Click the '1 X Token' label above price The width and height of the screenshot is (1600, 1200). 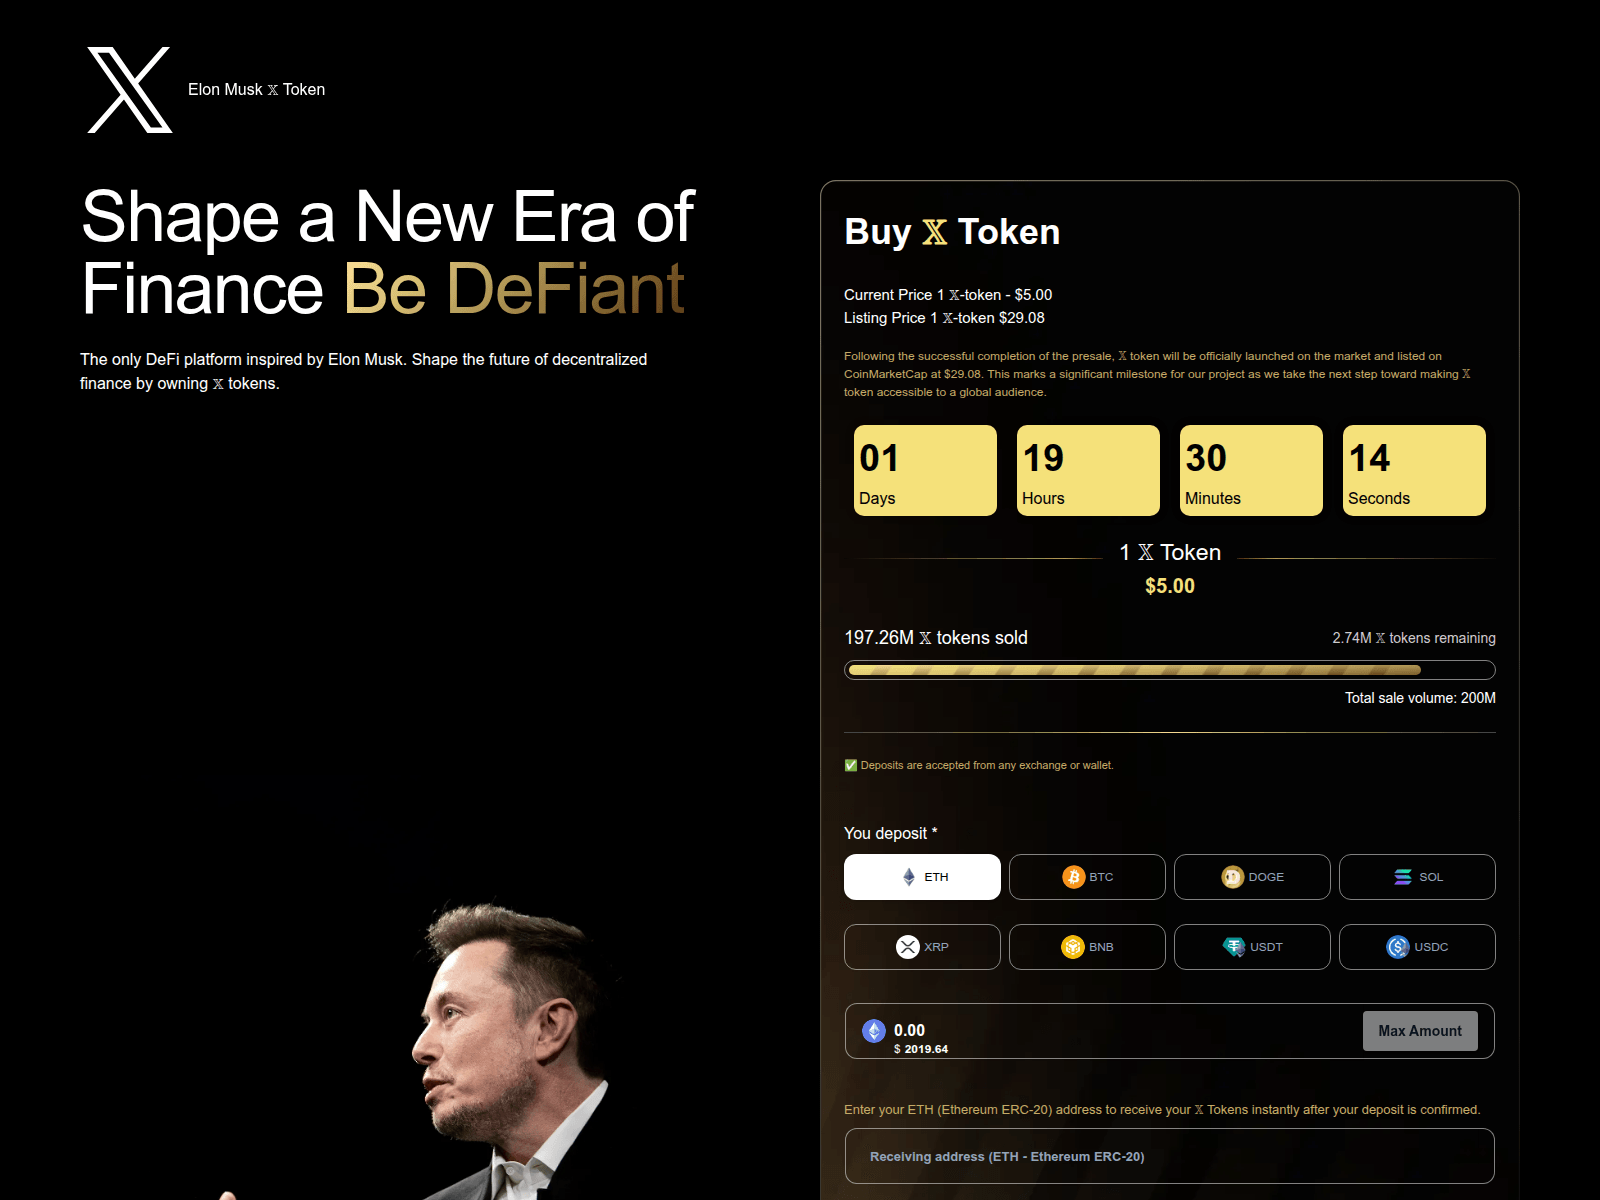[1170, 552]
